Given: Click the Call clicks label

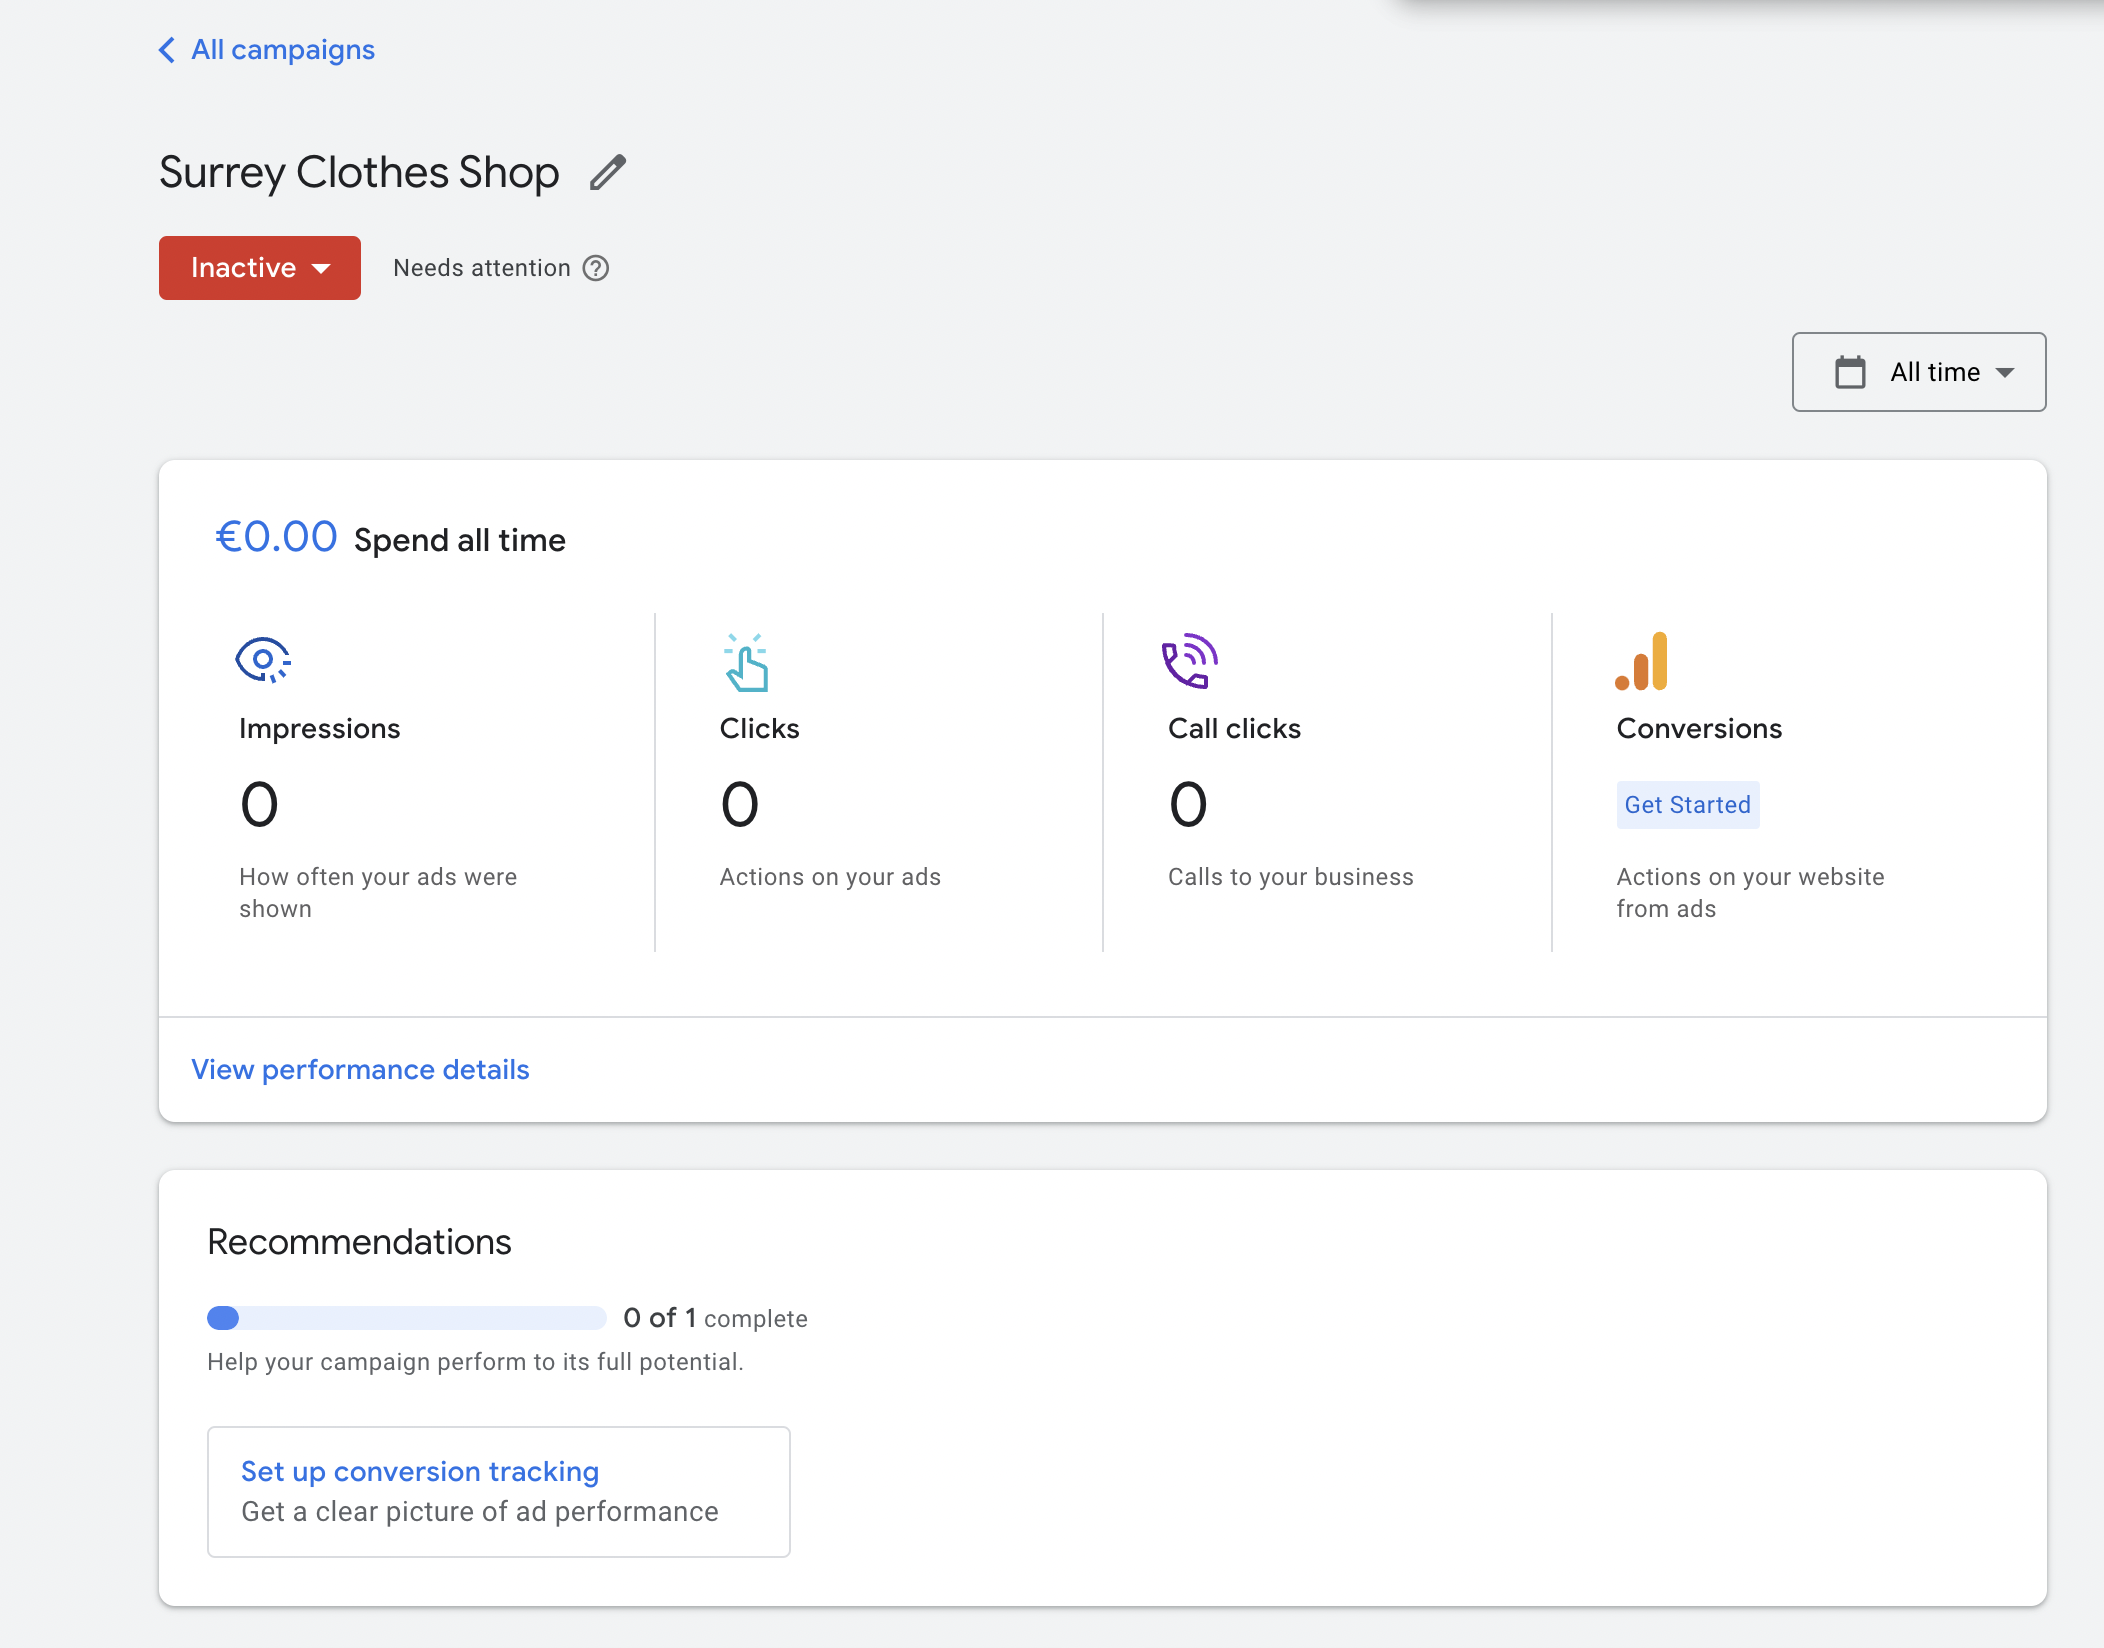Looking at the screenshot, I should (1234, 728).
